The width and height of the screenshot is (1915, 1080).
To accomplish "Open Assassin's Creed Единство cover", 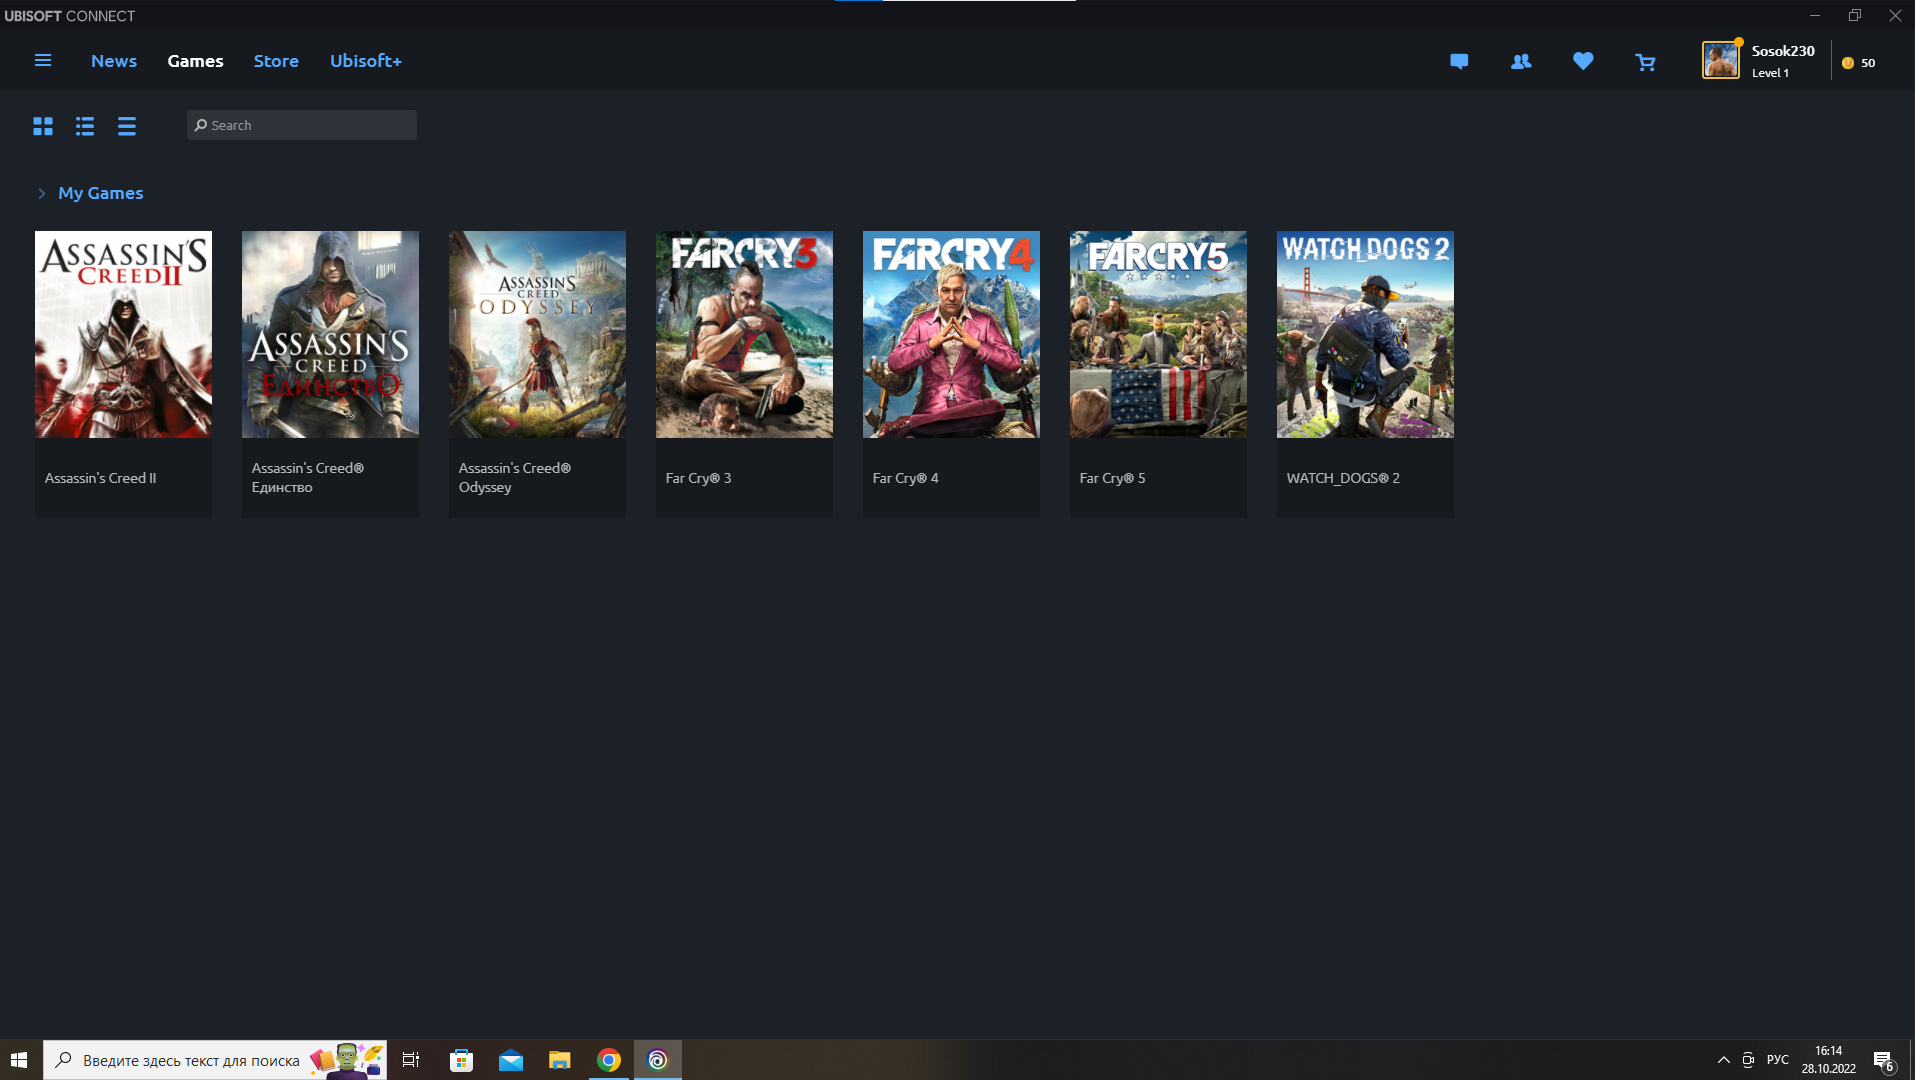I will 330,334.
